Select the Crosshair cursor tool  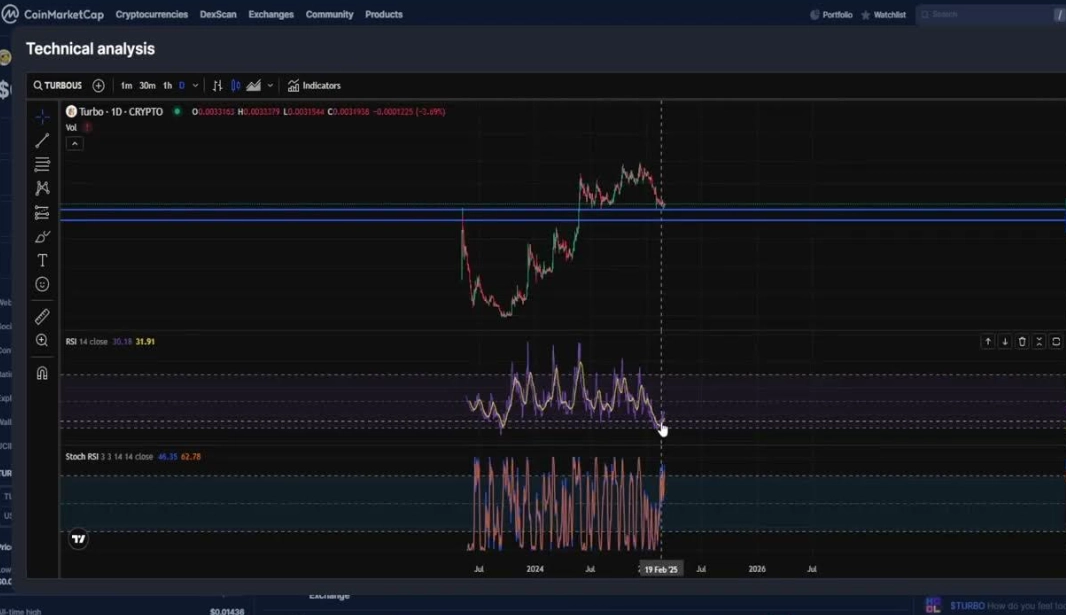(42, 116)
